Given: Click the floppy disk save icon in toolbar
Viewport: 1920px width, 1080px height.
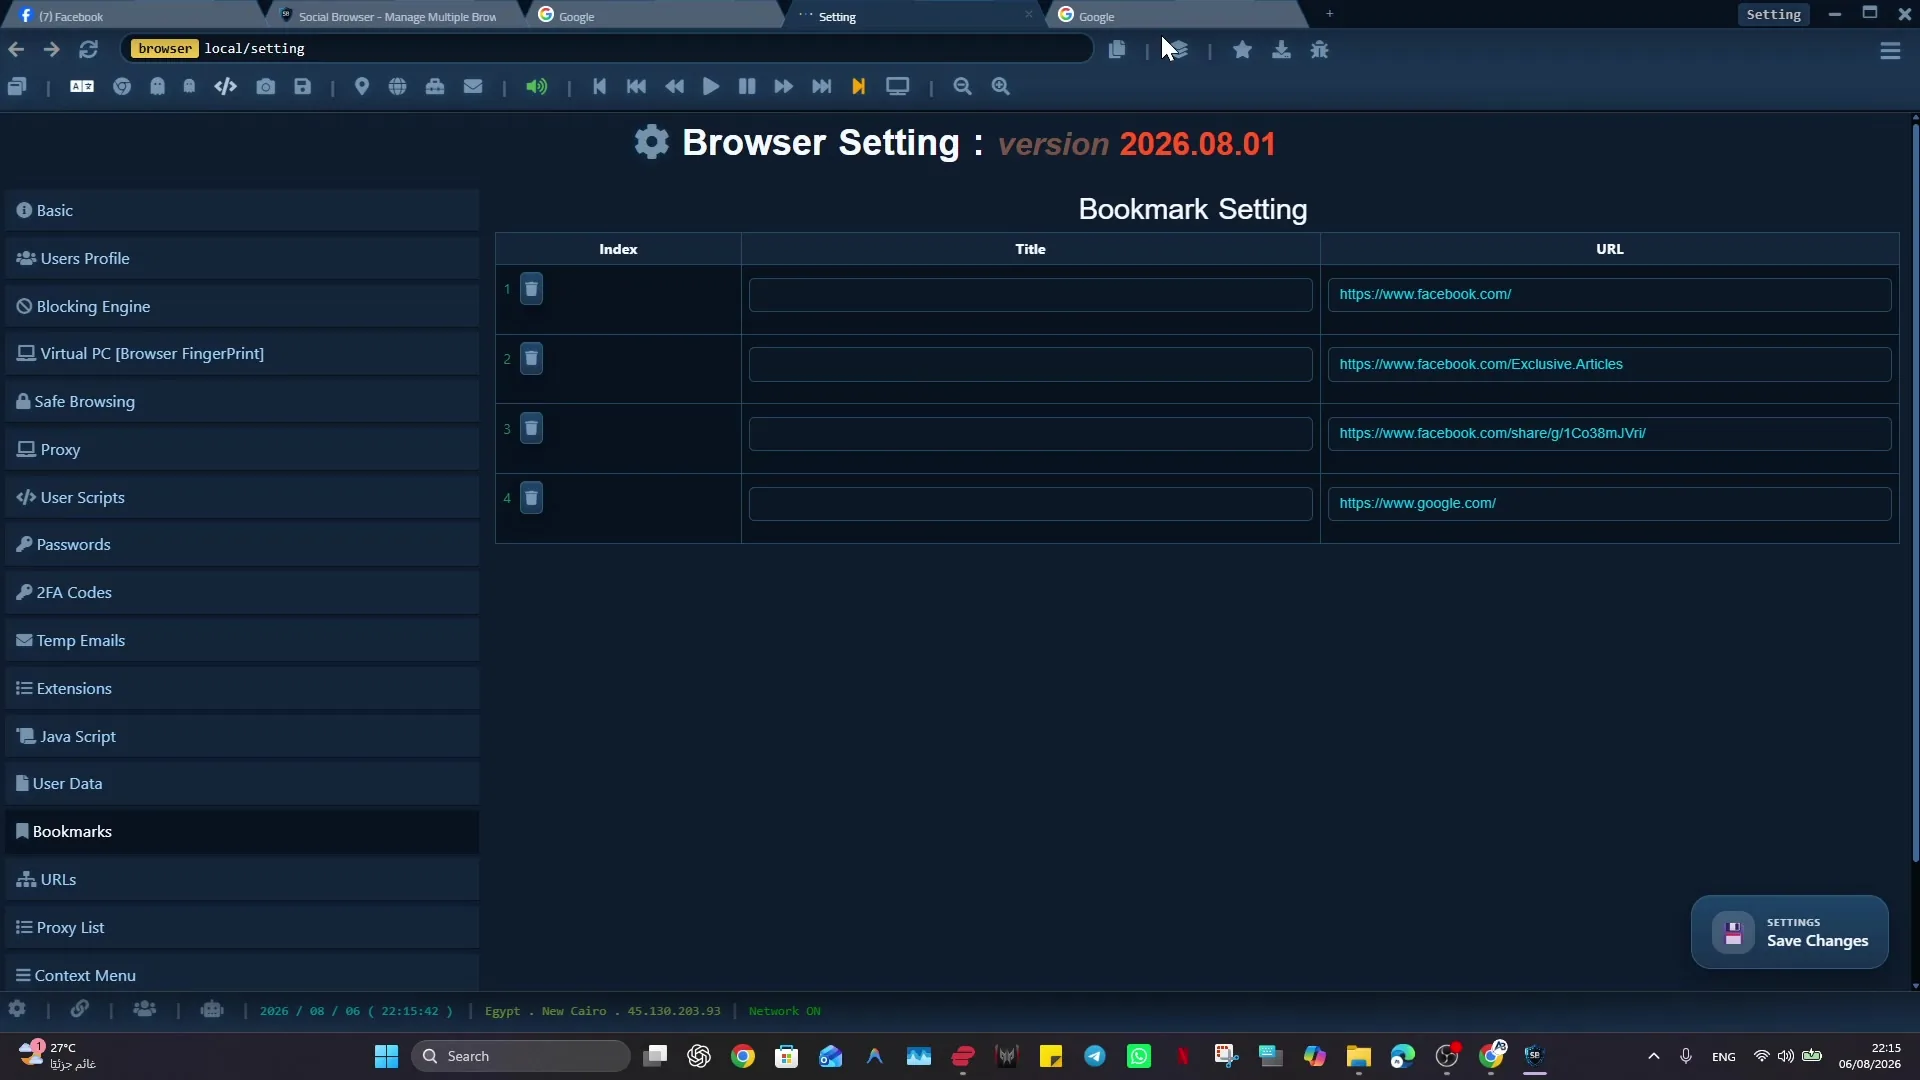Looking at the screenshot, I should (x=303, y=87).
